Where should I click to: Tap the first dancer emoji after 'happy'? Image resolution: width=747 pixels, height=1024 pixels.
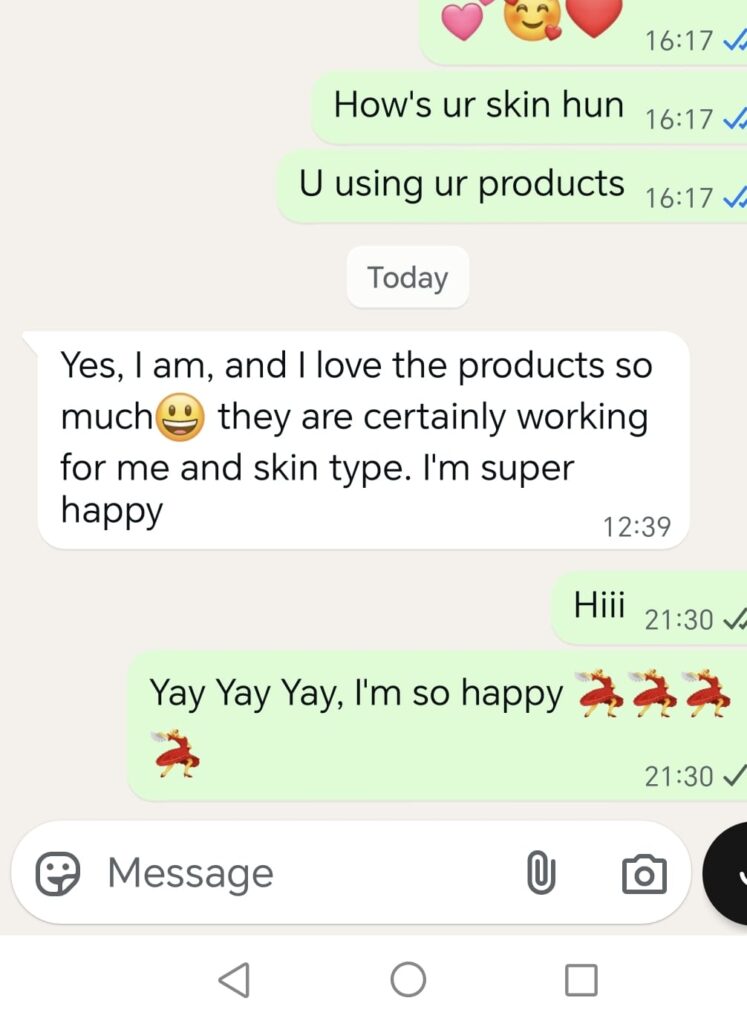coord(601,693)
